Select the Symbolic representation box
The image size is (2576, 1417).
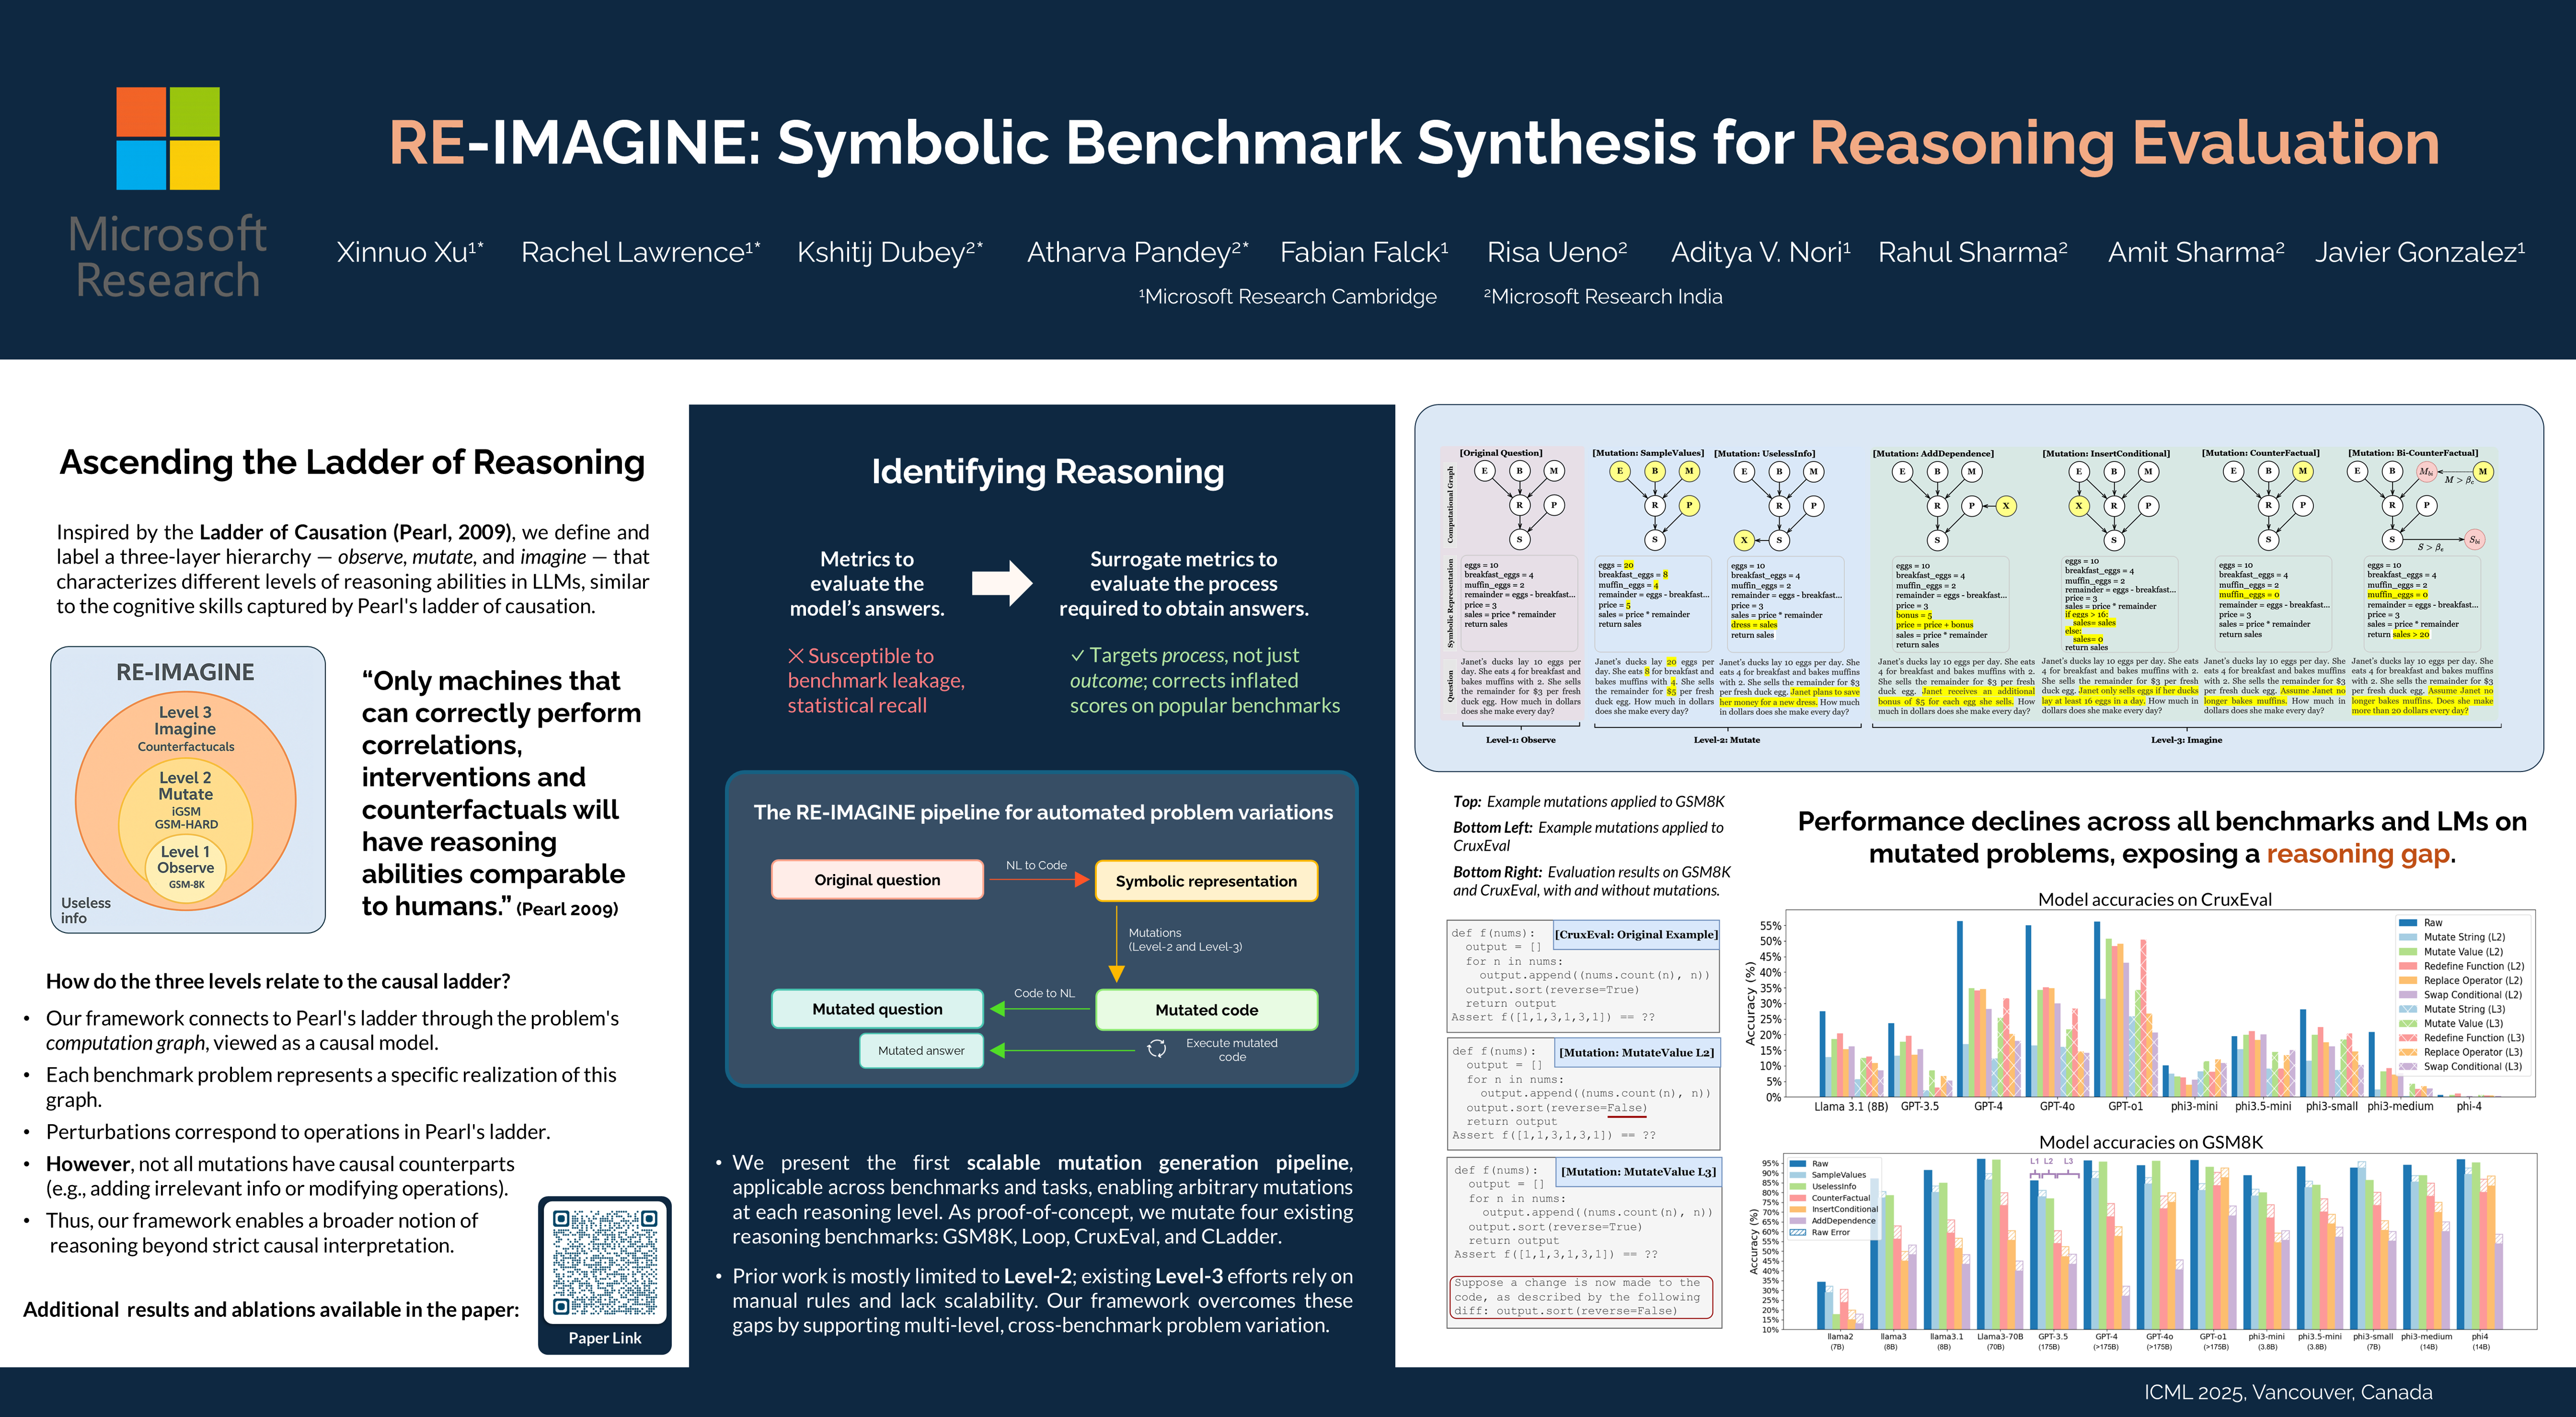[1206, 881]
